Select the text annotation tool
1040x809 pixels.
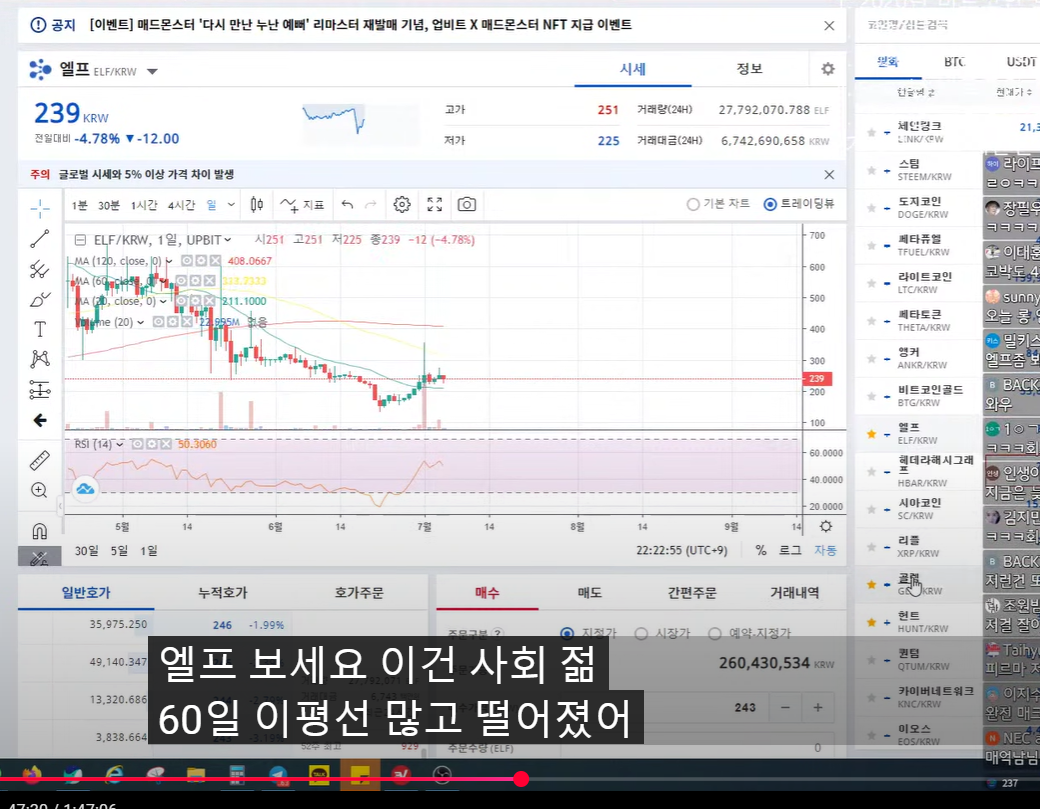pos(40,329)
